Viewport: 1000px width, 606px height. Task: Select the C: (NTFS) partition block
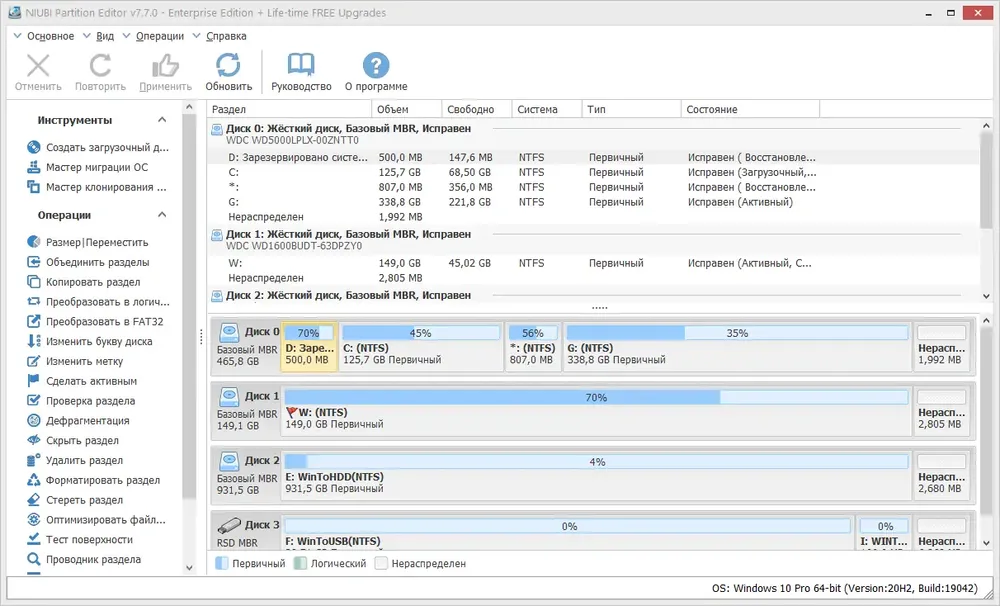point(421,346)
